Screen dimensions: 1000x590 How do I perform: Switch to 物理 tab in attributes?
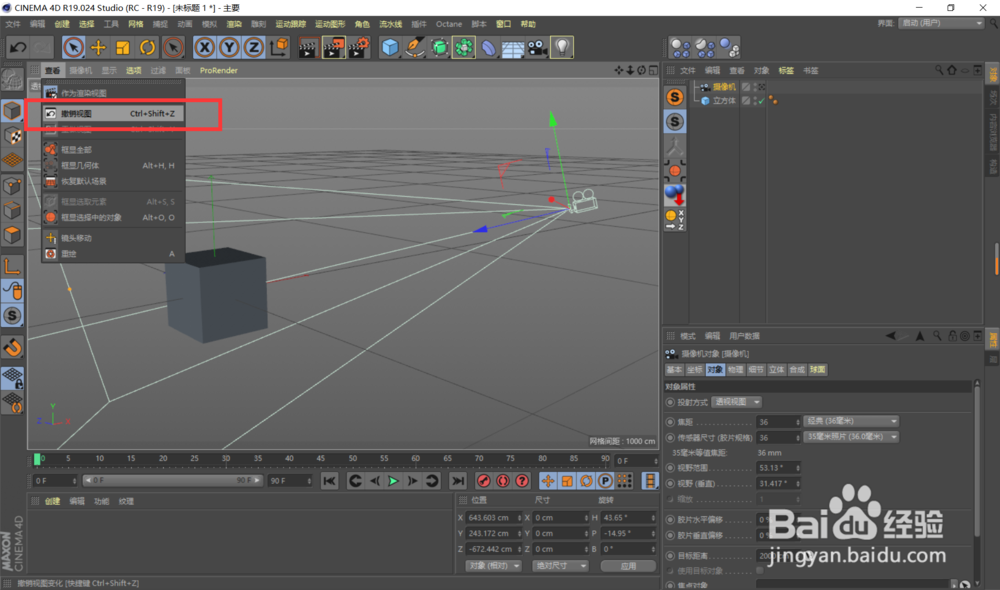[x=735, y=370]
